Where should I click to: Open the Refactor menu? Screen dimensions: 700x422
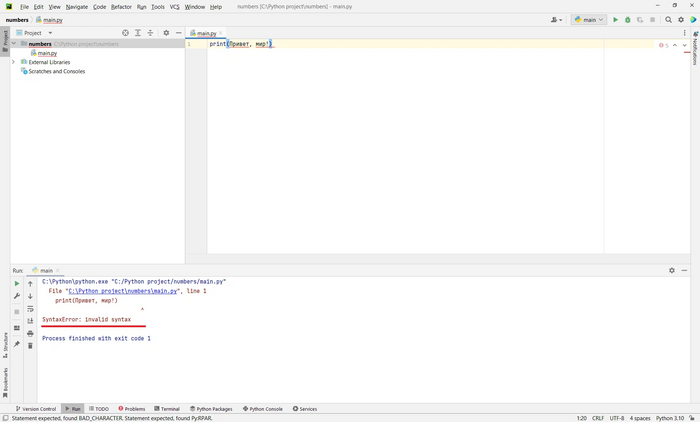(x=121, y=6)
